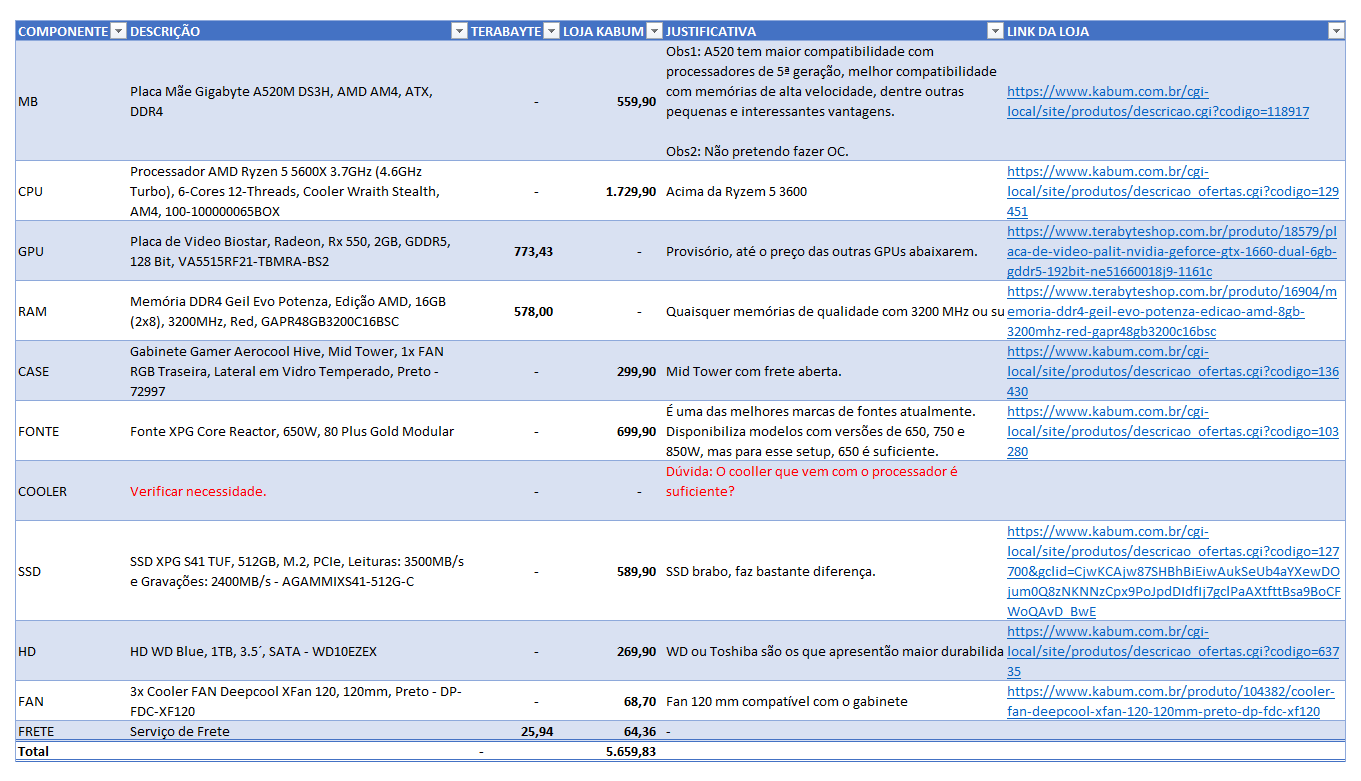Open the Kabum link for codigo=129451
1361x781 pixels.
1173,191
